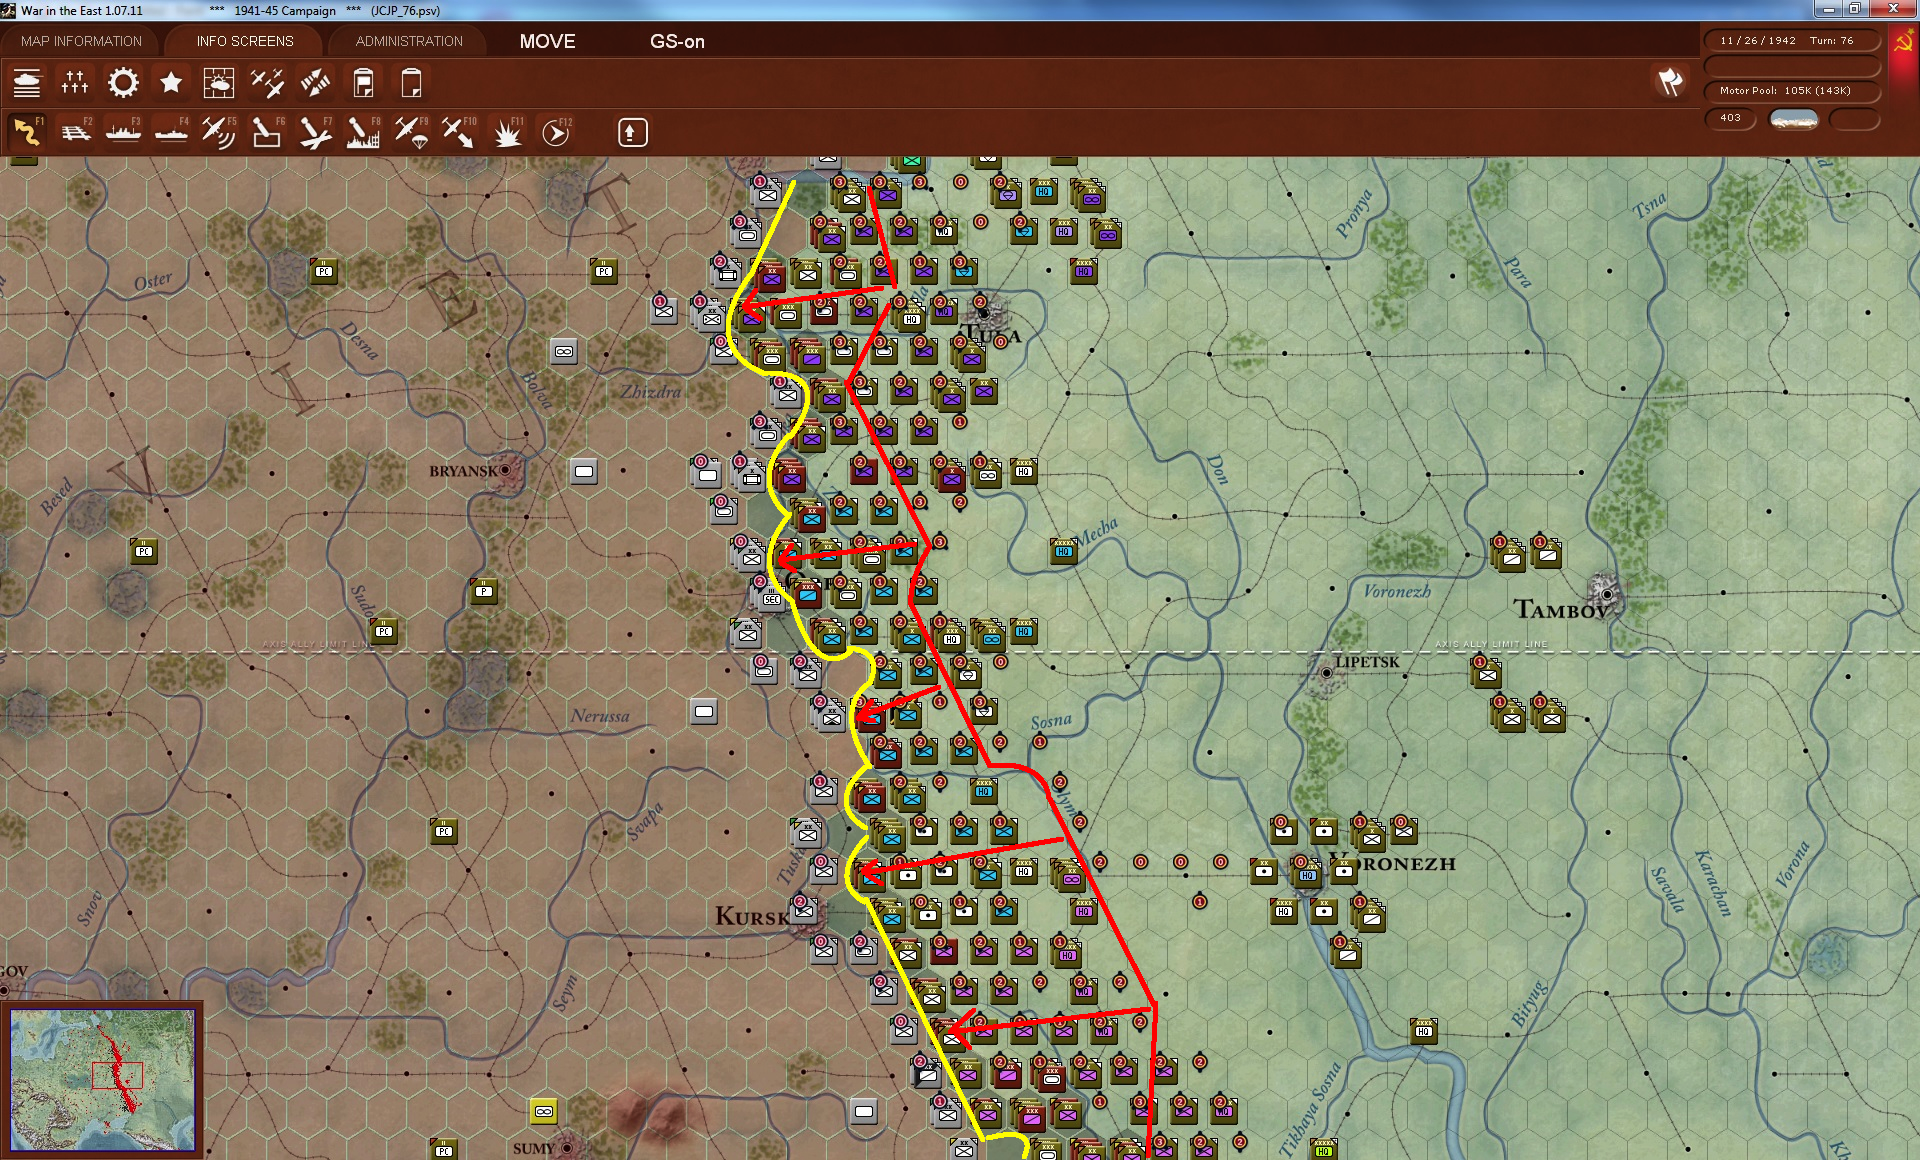This screenshot has height=1160, width=1920.
Task: Select the SEC security unit counter
Action: (771, 598)
